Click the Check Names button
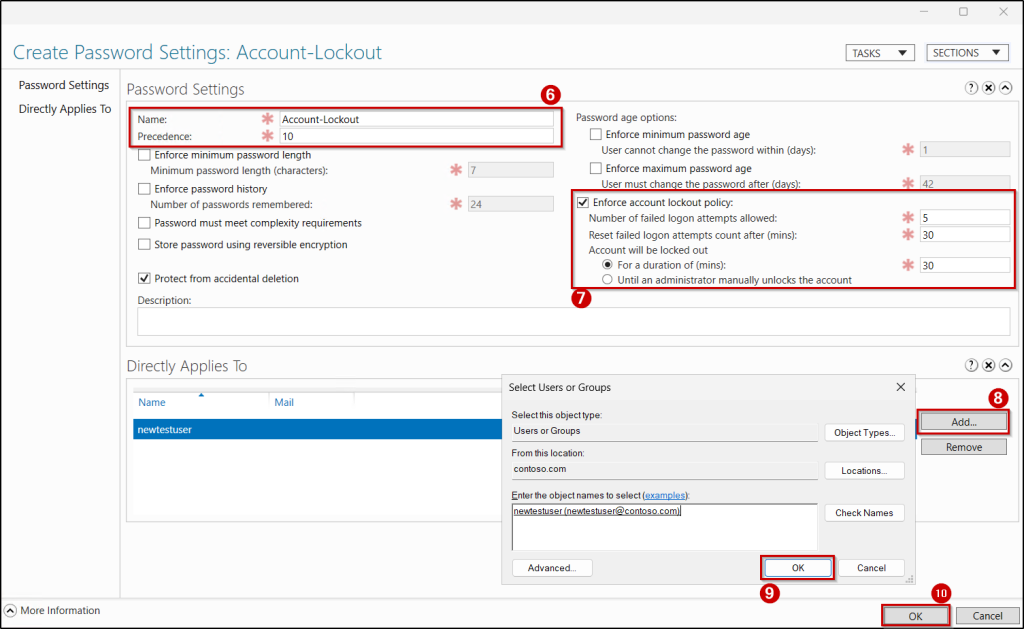The height and width of the screenshot is (629, 1024). point(864,512)
